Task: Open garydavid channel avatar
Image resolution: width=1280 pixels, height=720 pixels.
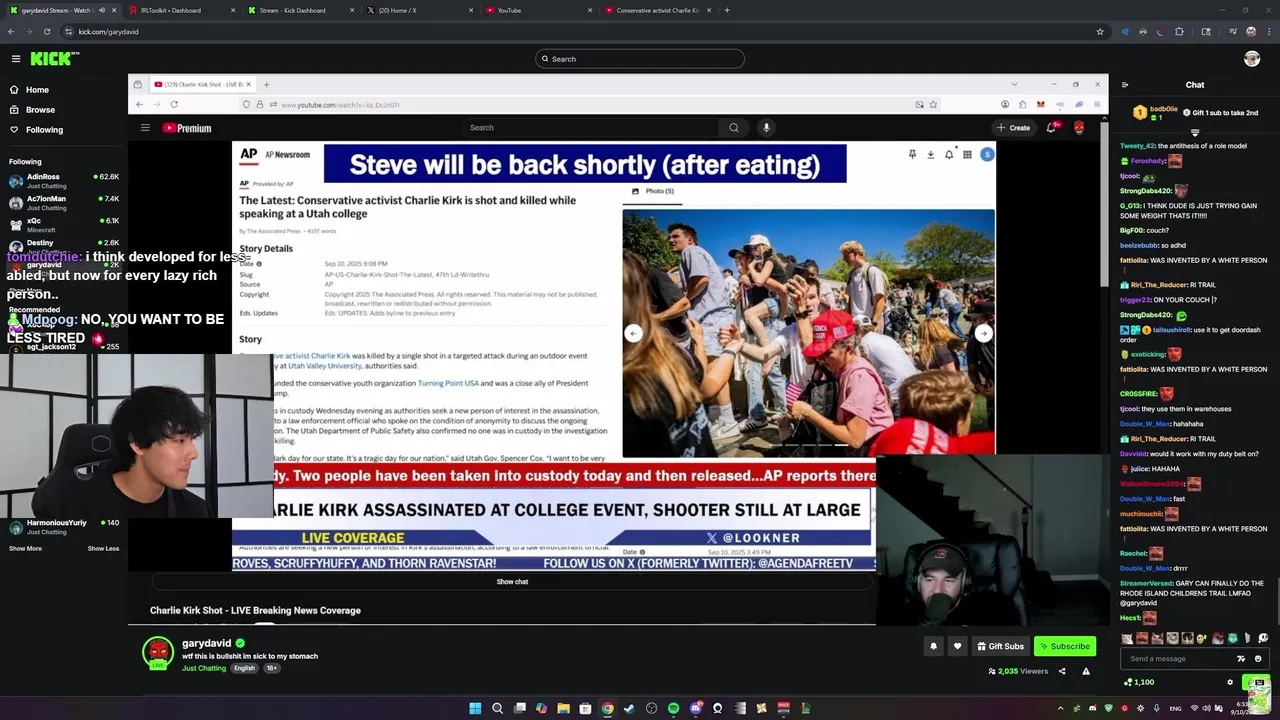Action: (158, 652)
